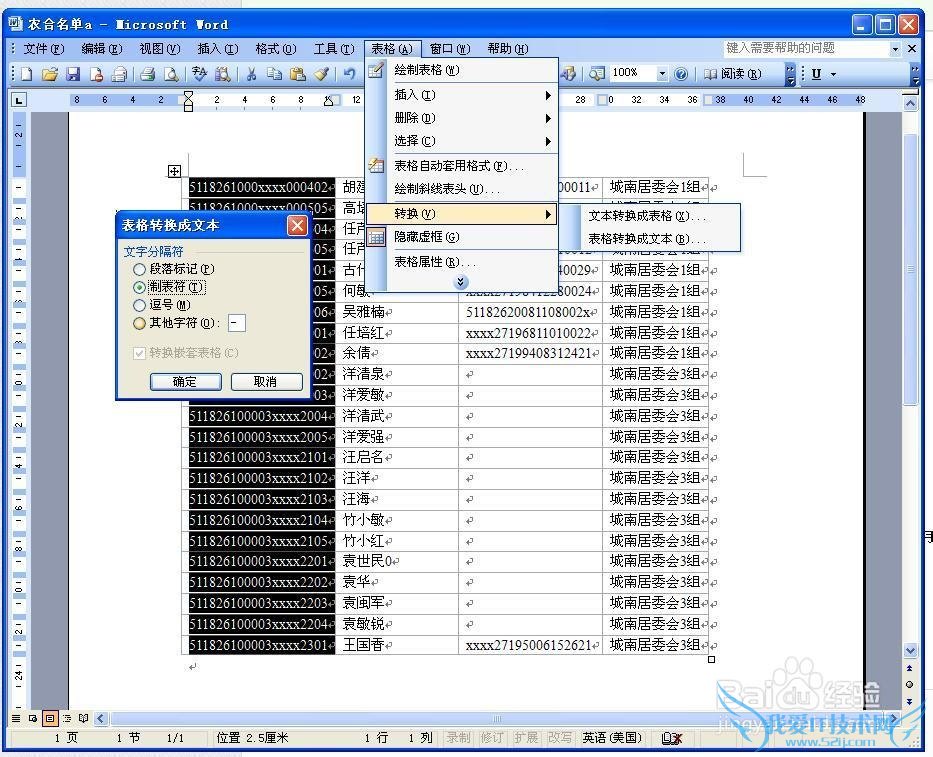Expand Formatting toolbar options chevron at far right
Viewport: 933px width, 757px height.
click(916, 74)
